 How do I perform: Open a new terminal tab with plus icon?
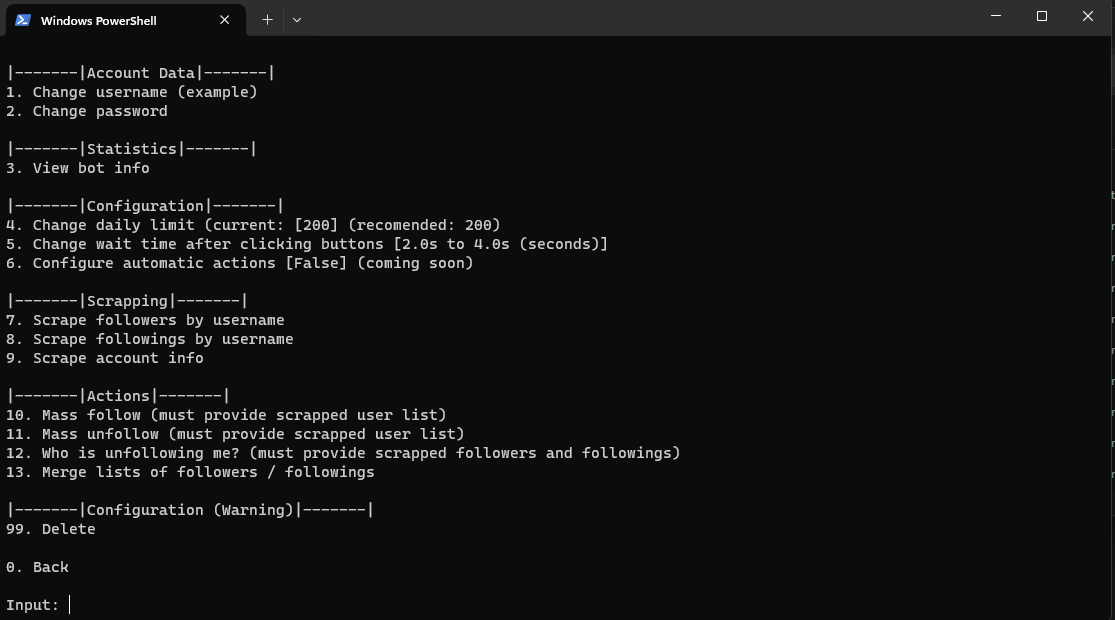(x=267, y=20)
